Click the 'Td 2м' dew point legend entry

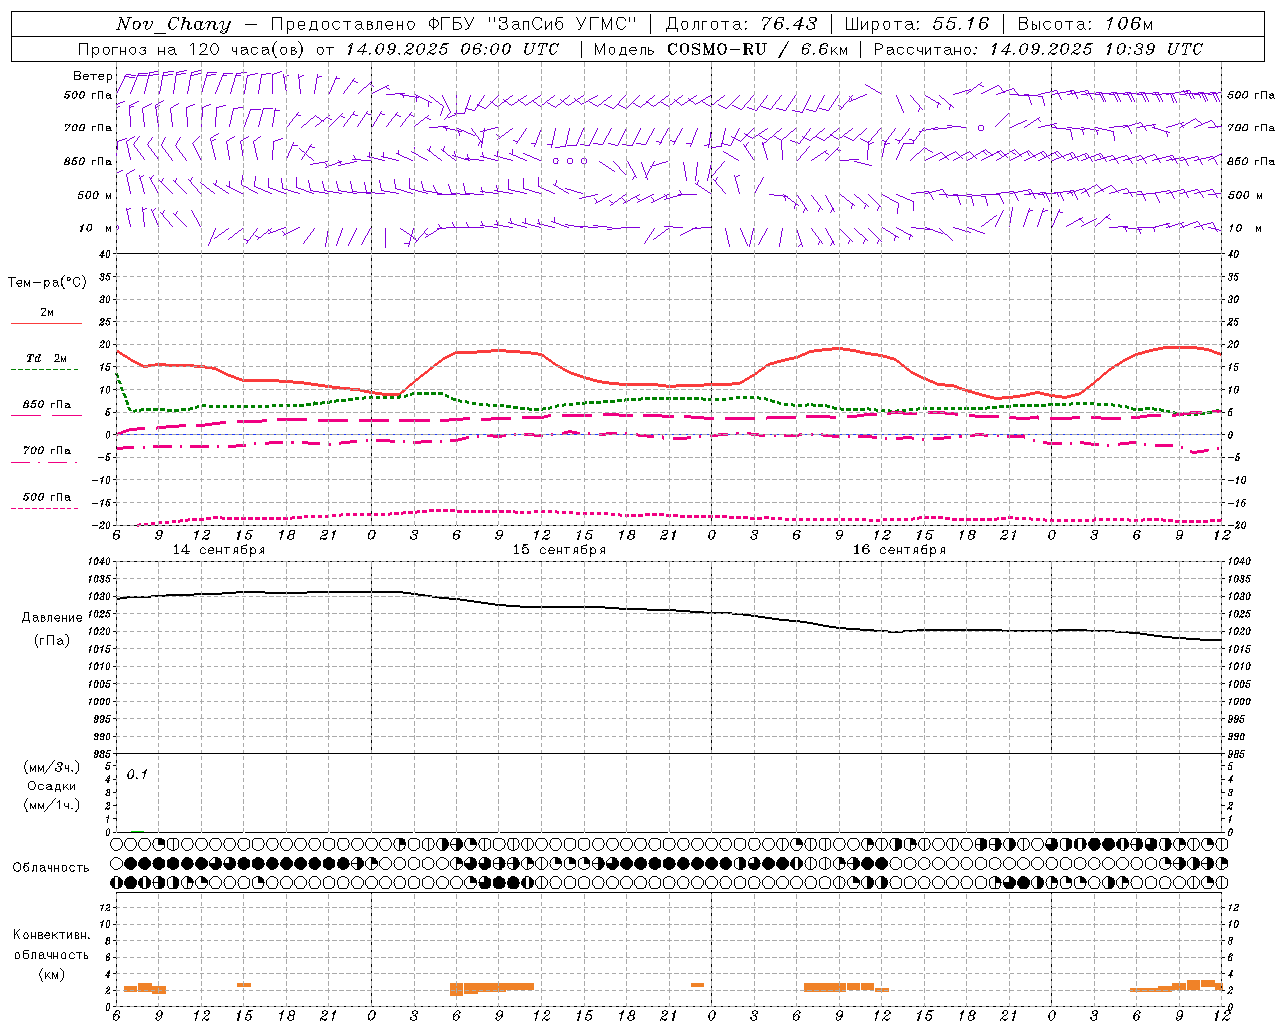(46, 358)
